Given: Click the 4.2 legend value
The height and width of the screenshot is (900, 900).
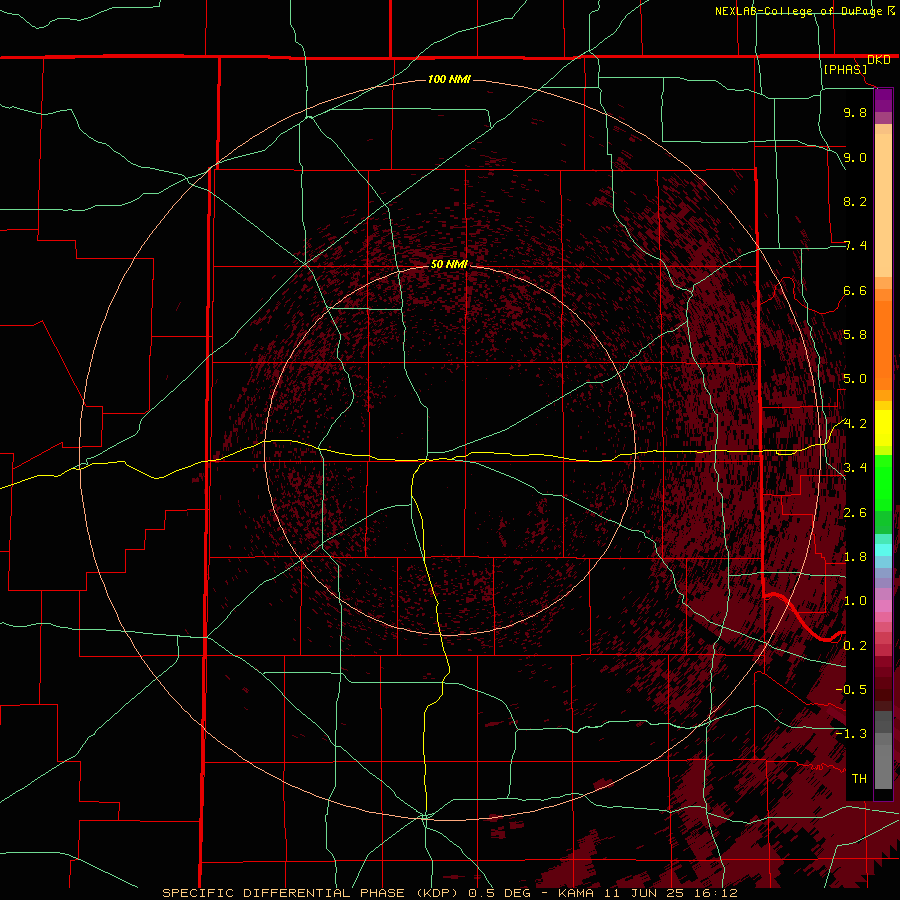Looking at the screenshot, I should pos(855,424).
